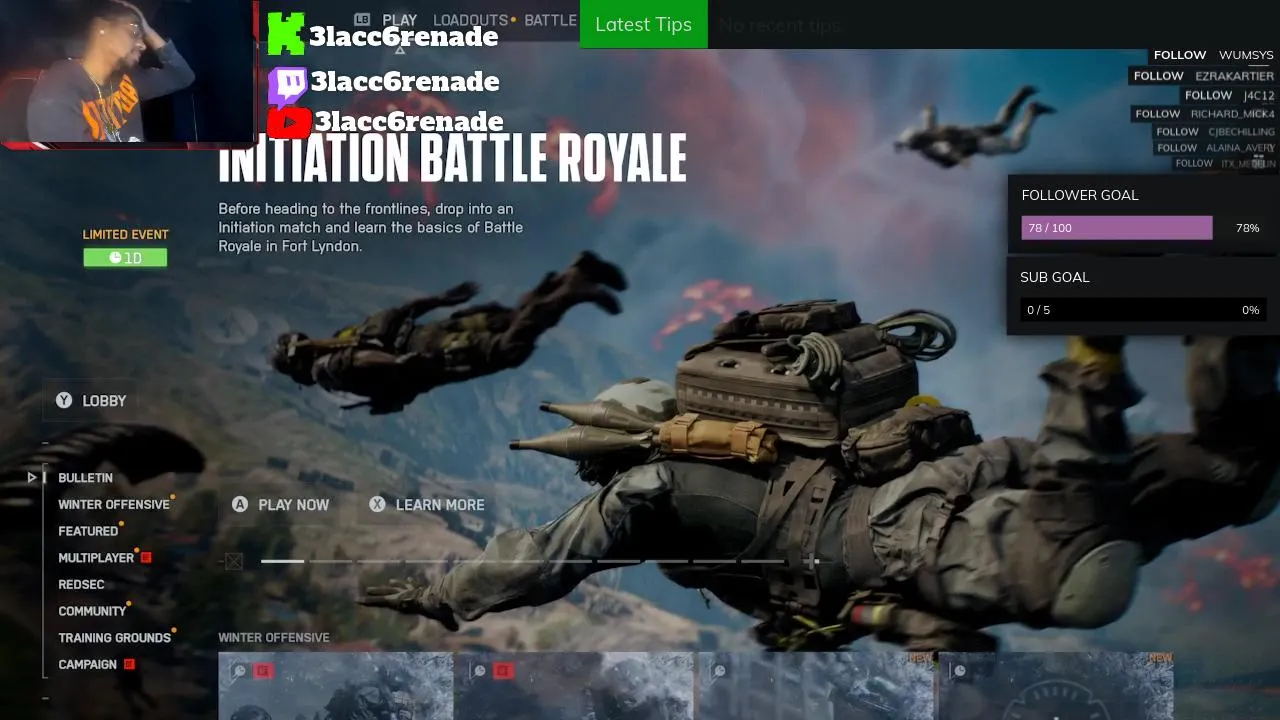
Task: Click the red badge icon next to Campaign
Action: (x=129, y=664)
